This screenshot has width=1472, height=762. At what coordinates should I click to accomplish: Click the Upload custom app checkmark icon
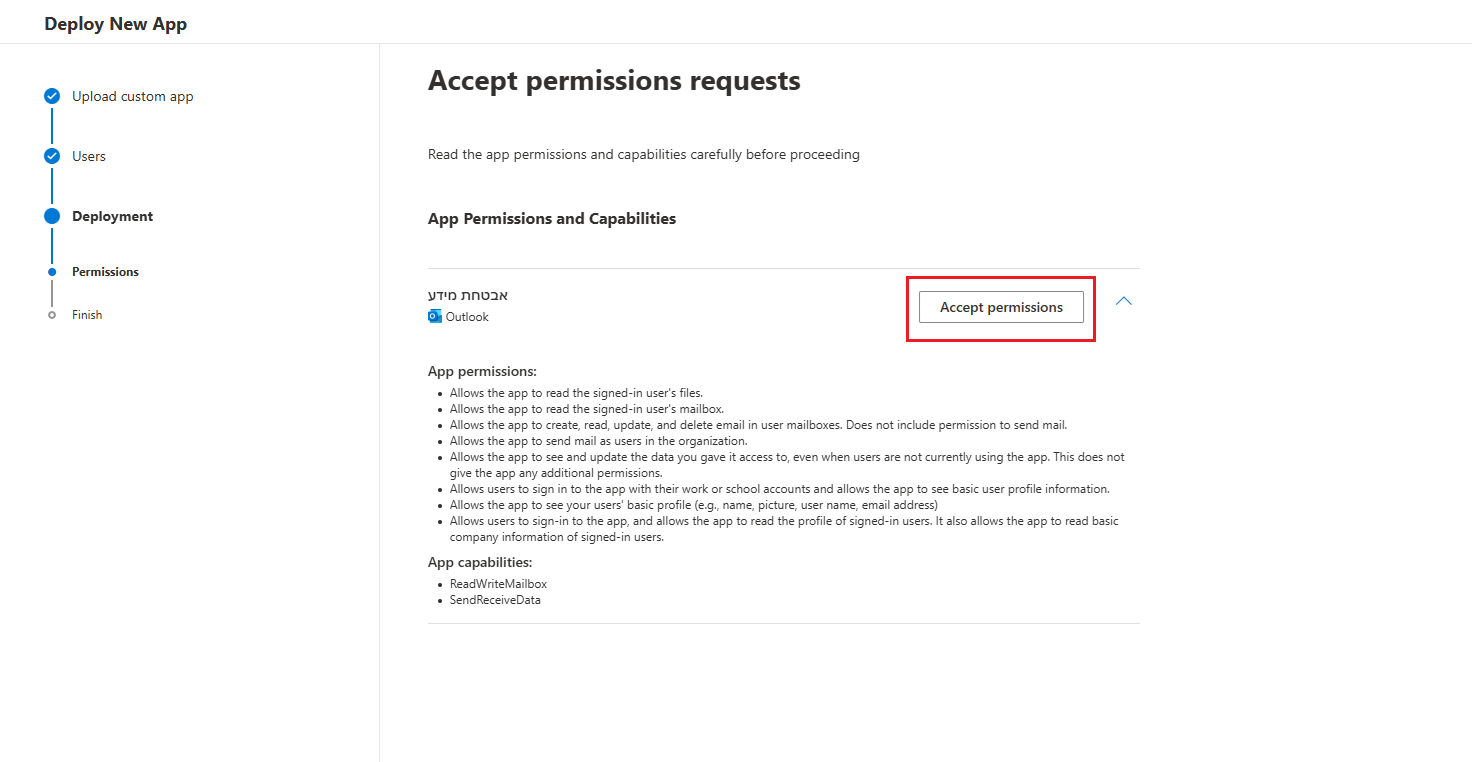click(52, 96)
